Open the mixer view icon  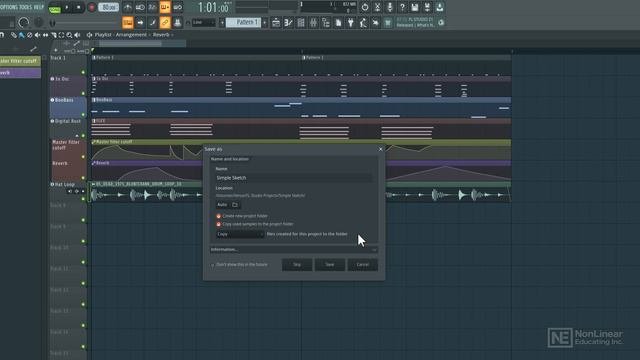pyautogui.click(x=313, y=23)
